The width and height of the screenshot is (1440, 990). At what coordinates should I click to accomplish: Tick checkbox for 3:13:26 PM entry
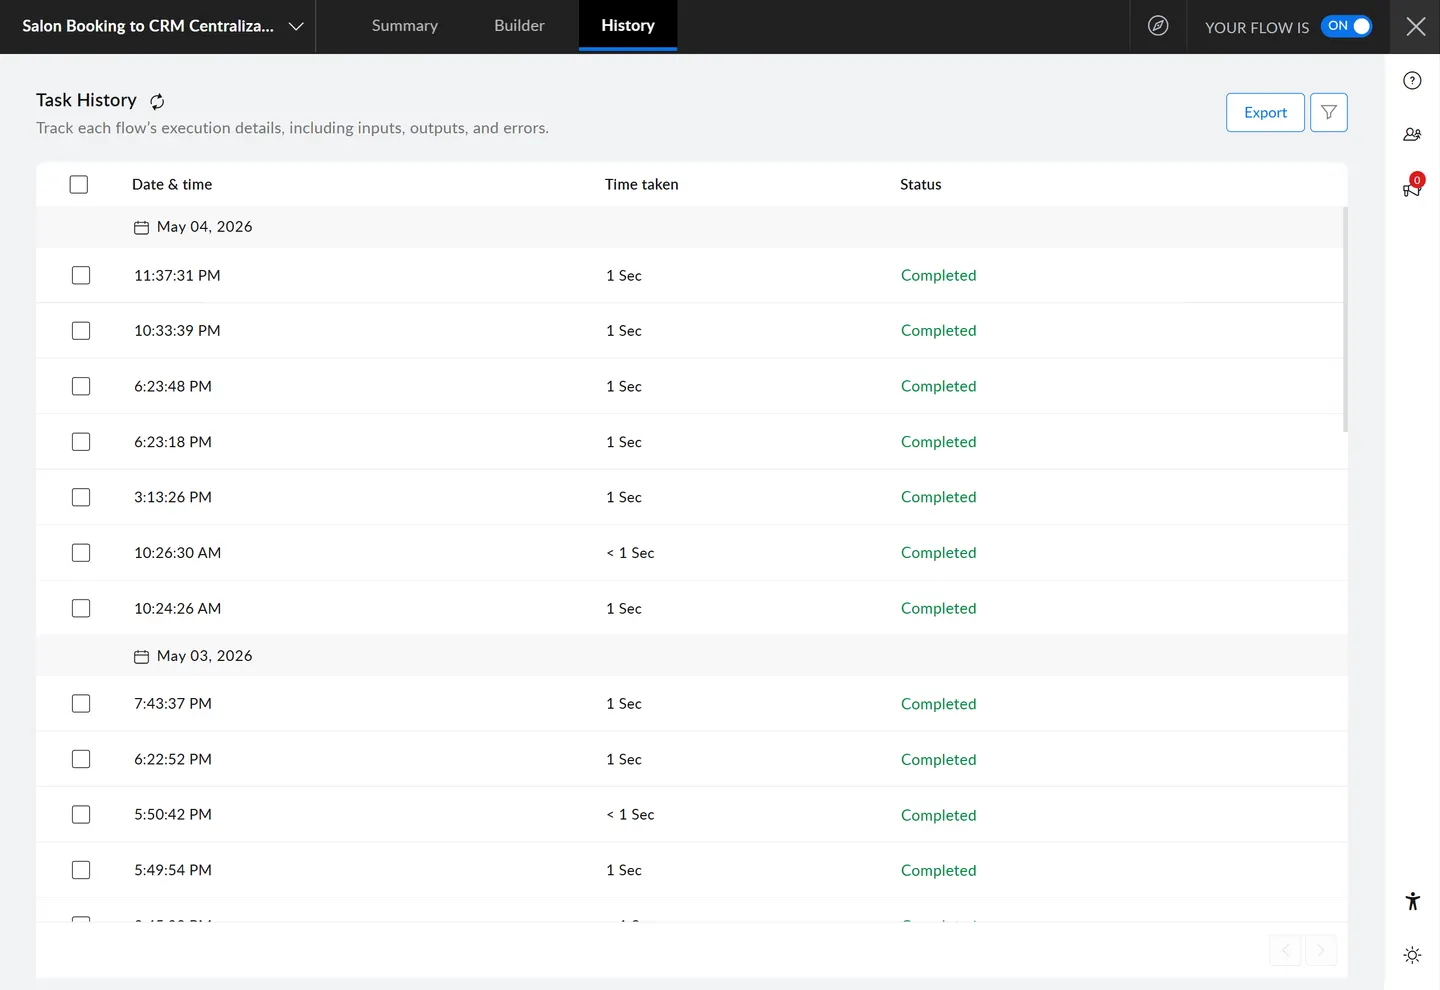(x=81, y=498)
